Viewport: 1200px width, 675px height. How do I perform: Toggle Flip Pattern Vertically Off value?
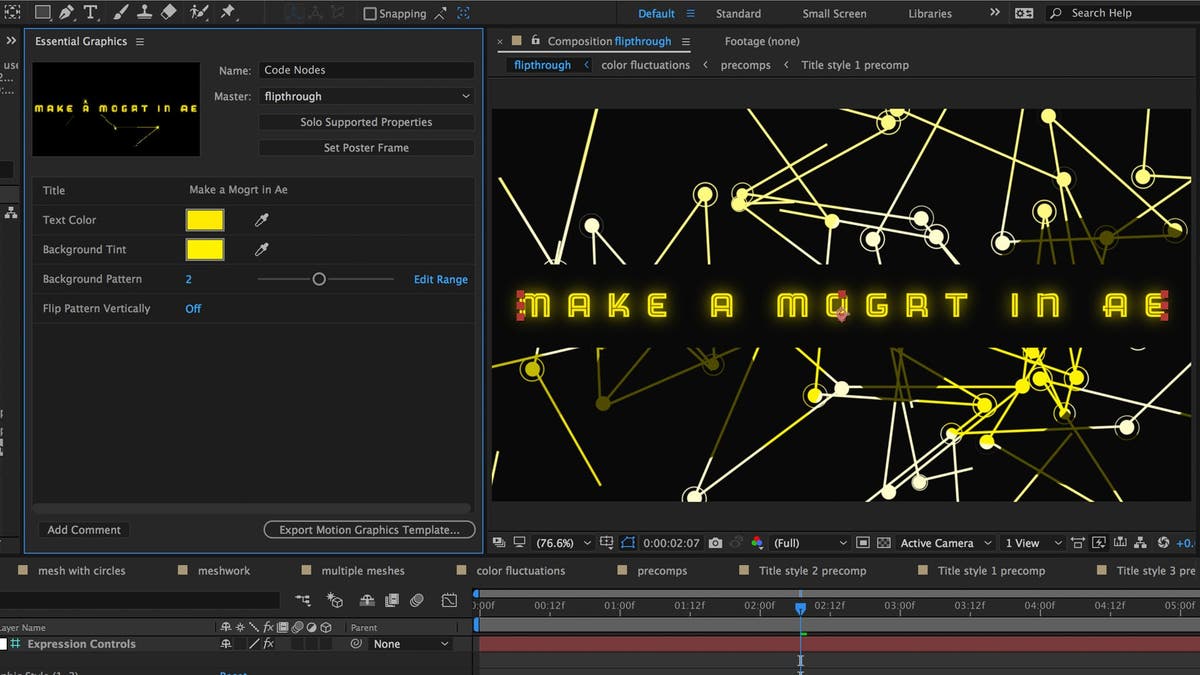click(193, 309)
